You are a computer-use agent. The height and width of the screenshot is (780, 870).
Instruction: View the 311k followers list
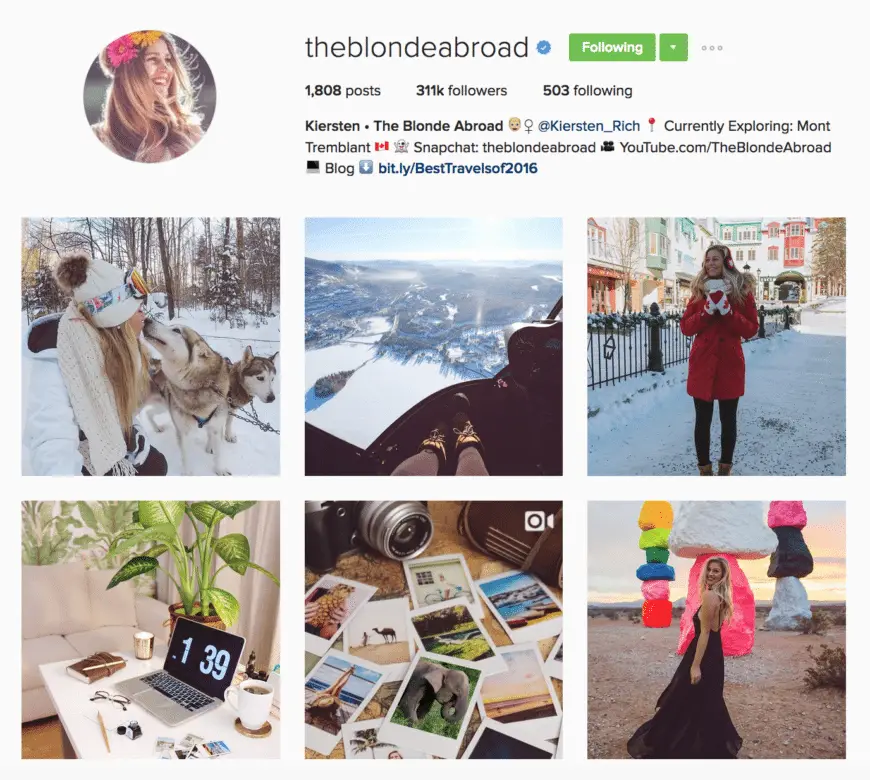[x=462, y=90]
